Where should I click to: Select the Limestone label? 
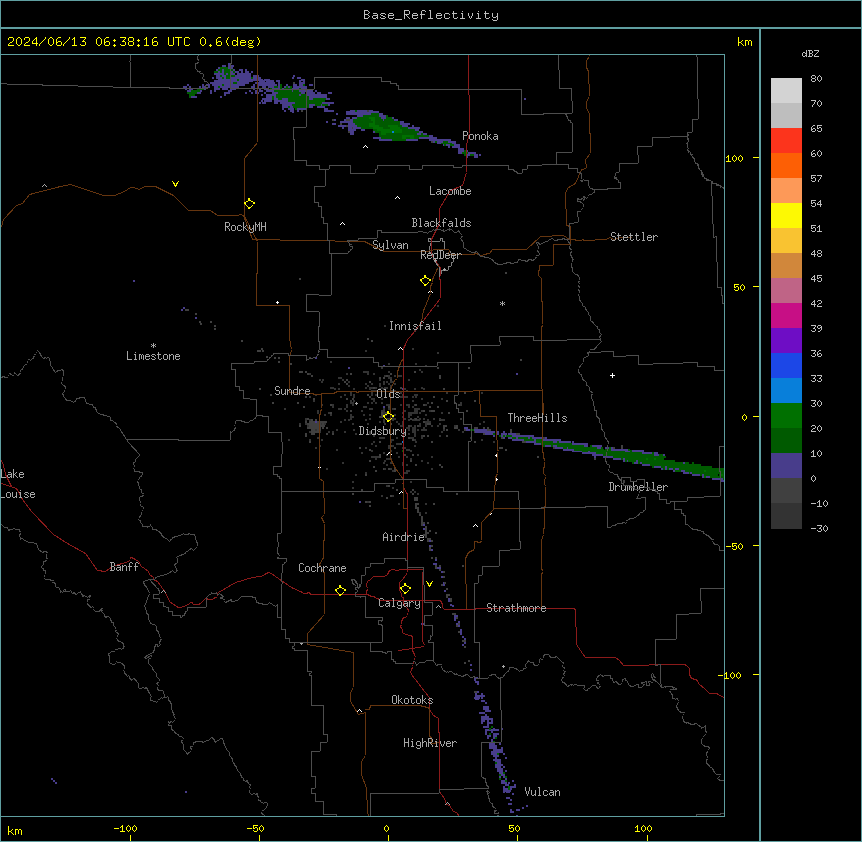click(153, 356)
